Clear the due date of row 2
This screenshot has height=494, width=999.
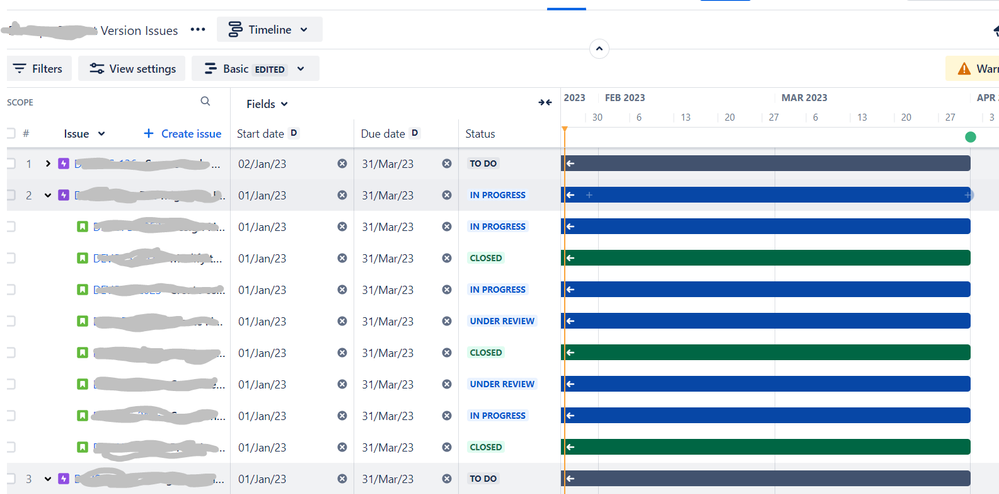tap(447, 195)
